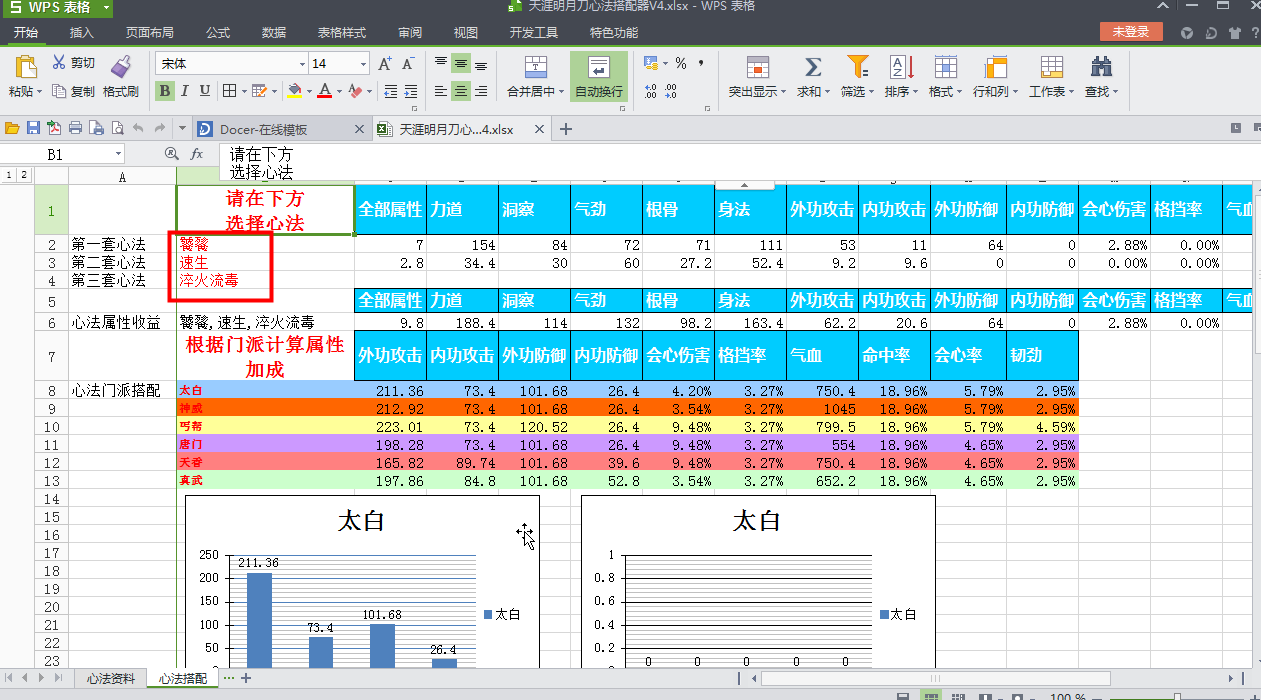Viewport: 1261px width, 700px height.
Task: Click the Find (查找) binoculars icon
Action: click(x=1102, y=67)
